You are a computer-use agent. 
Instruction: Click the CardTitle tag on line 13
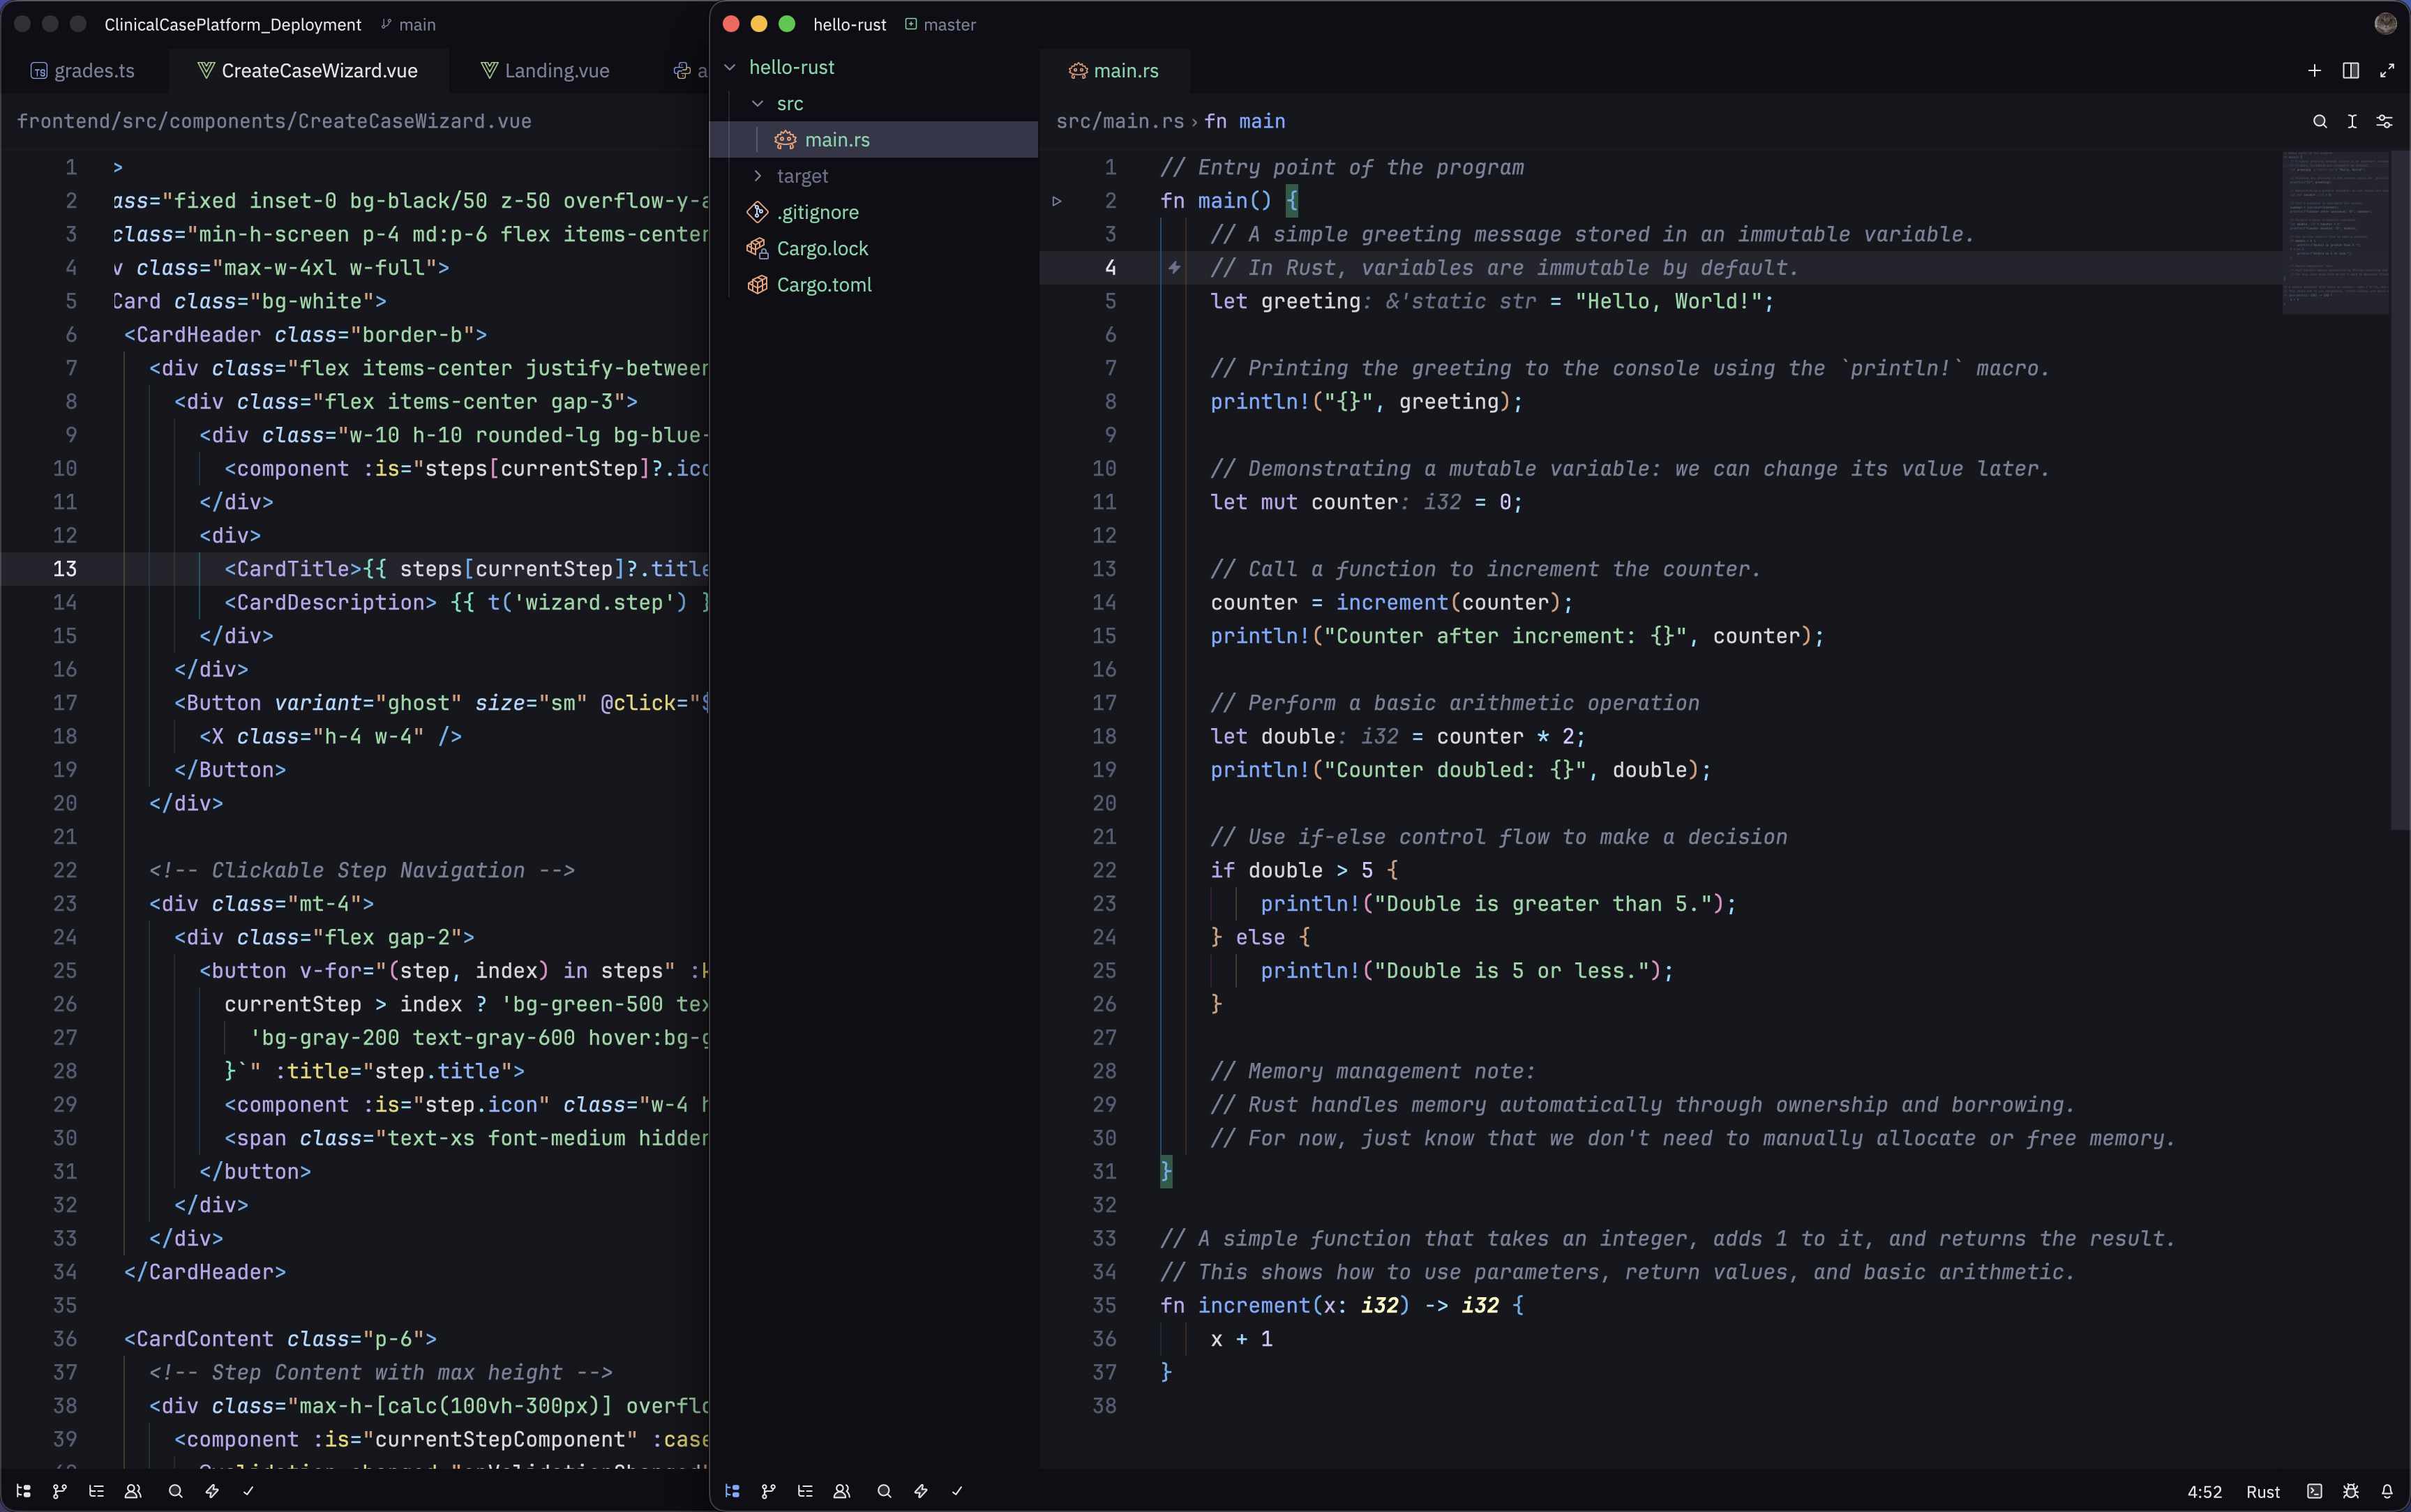(293, 569)
